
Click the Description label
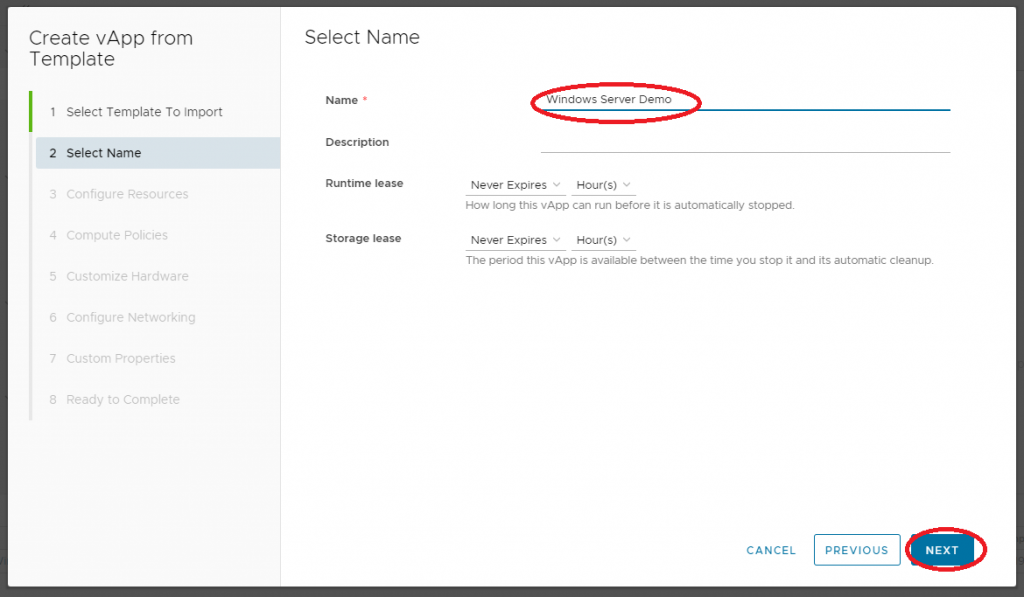[x=357, y=142]
